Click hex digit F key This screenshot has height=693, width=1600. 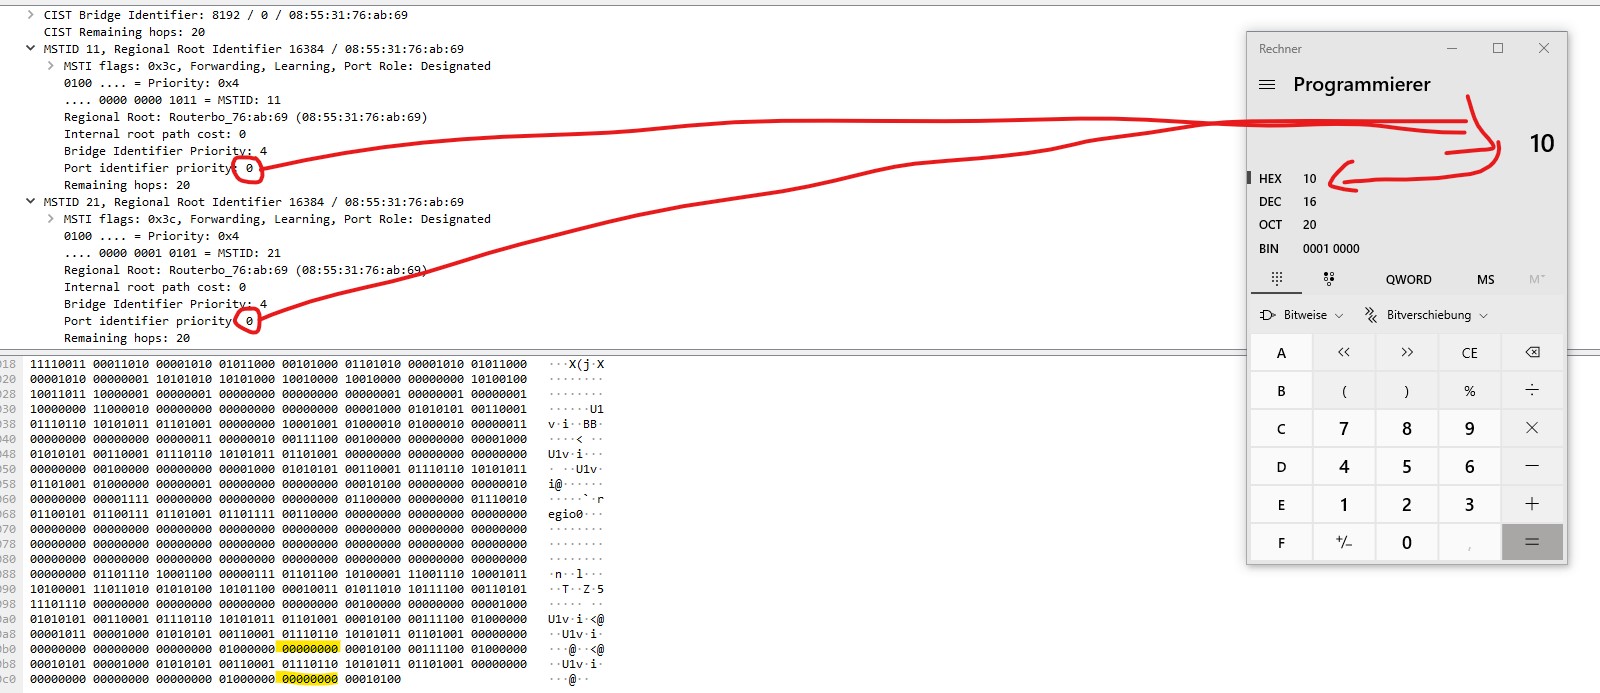[x=1281, y=542]
